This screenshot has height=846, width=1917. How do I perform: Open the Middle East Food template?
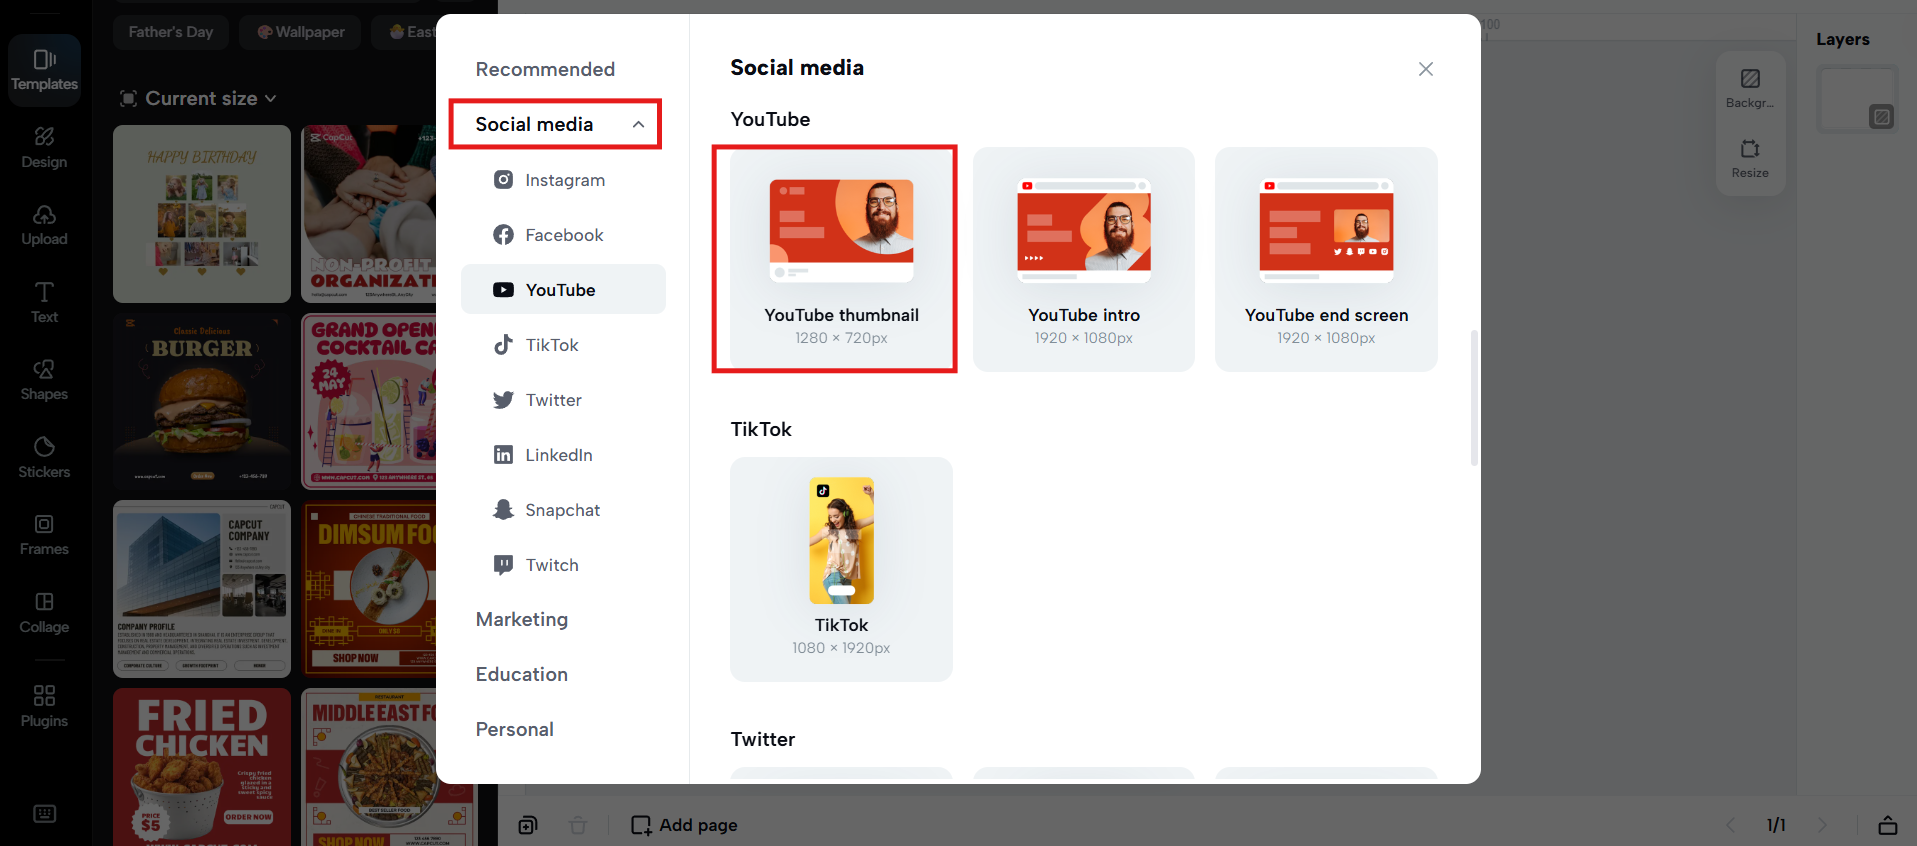369,767
